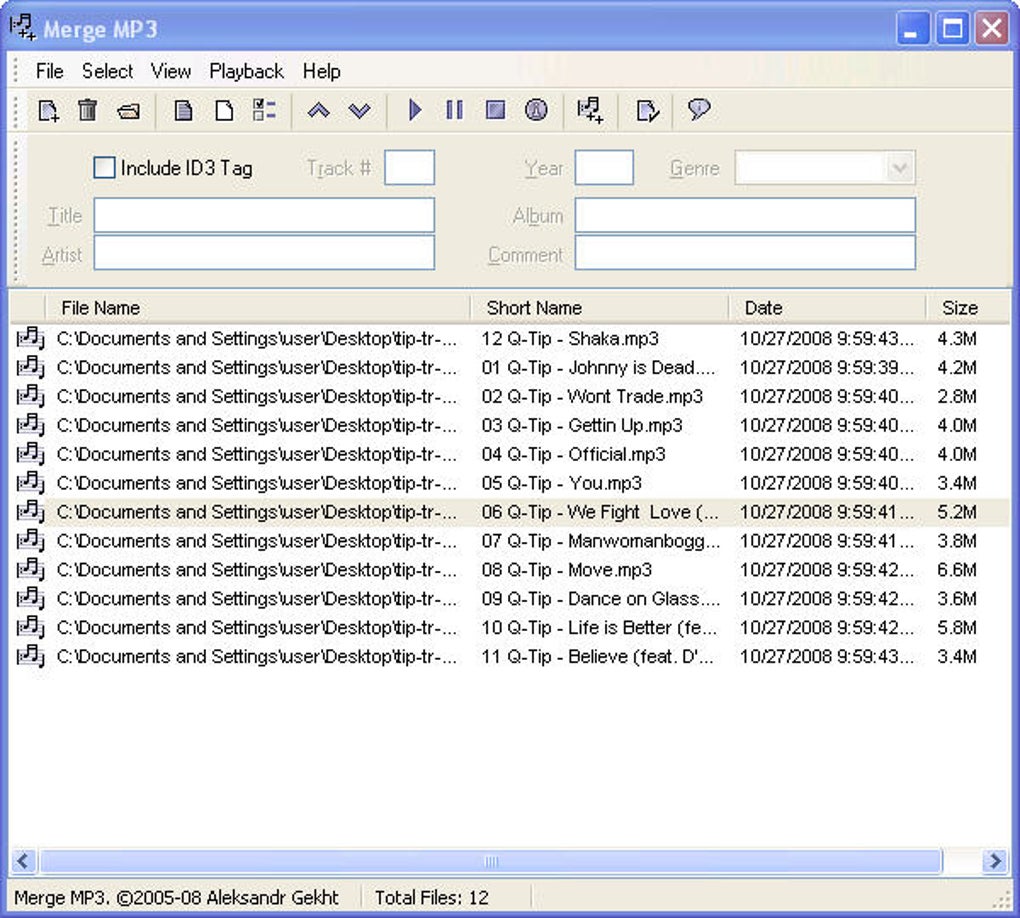Click the music icon beside 03 Q-Tip - Gettin Up.mp3

point(31,425)
